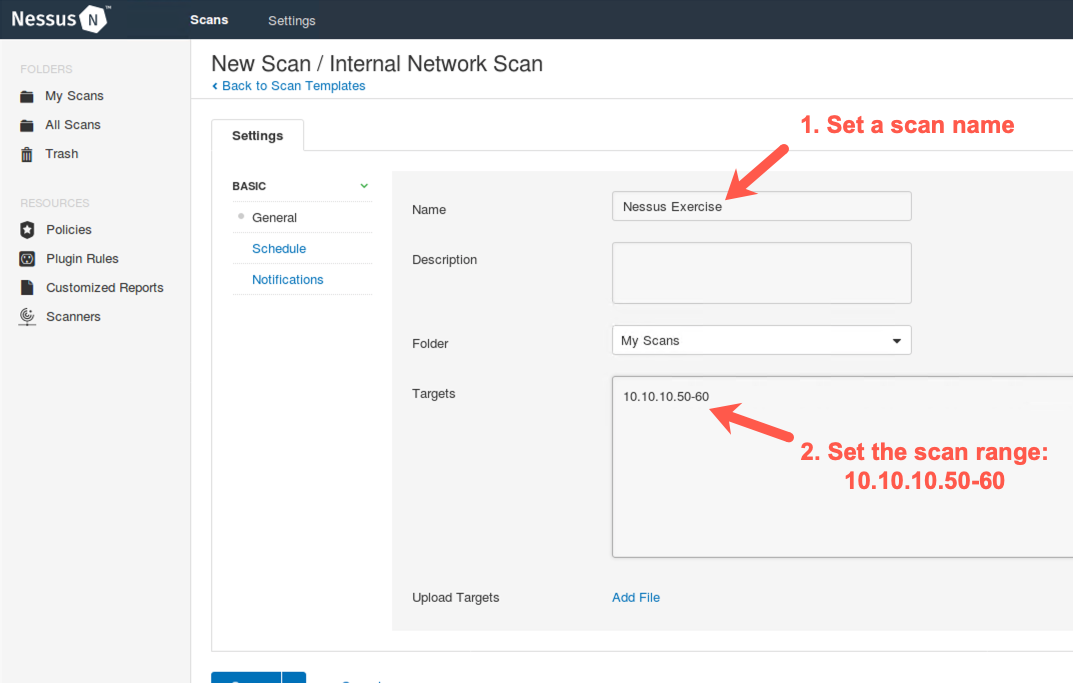
Task: Click the All Scans folder icon
Action: tap(27, 126)
